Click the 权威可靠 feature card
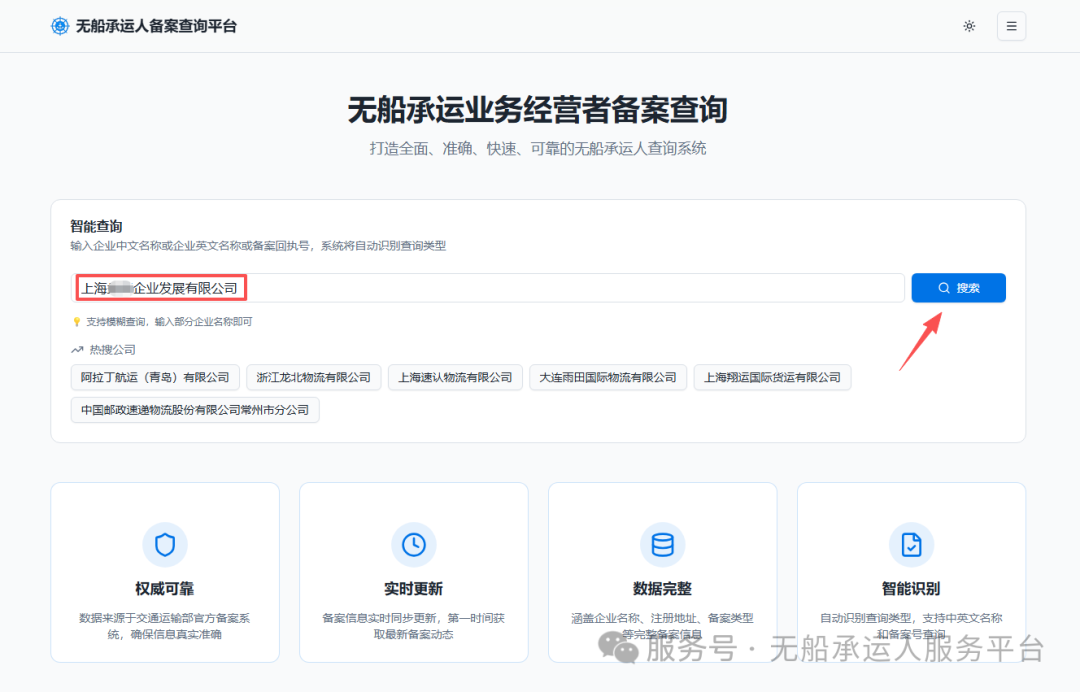Screen dimensions: 1080x692 pyautogui.click(x=165, y=572)
